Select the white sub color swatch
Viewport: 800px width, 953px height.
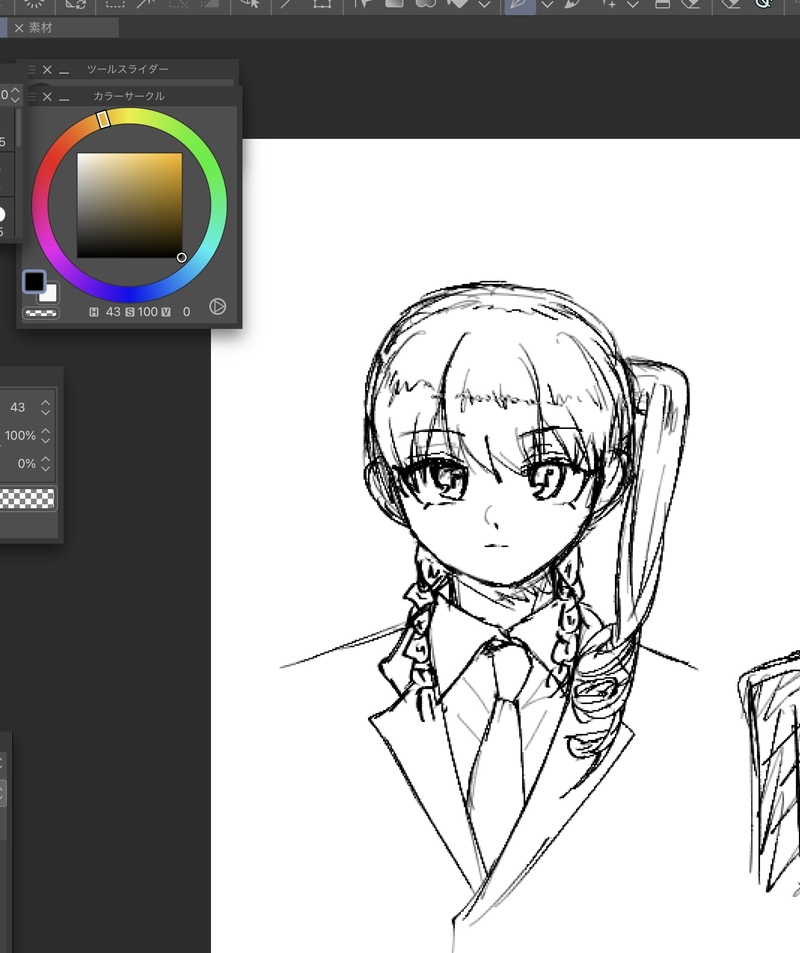pos(50,294)
